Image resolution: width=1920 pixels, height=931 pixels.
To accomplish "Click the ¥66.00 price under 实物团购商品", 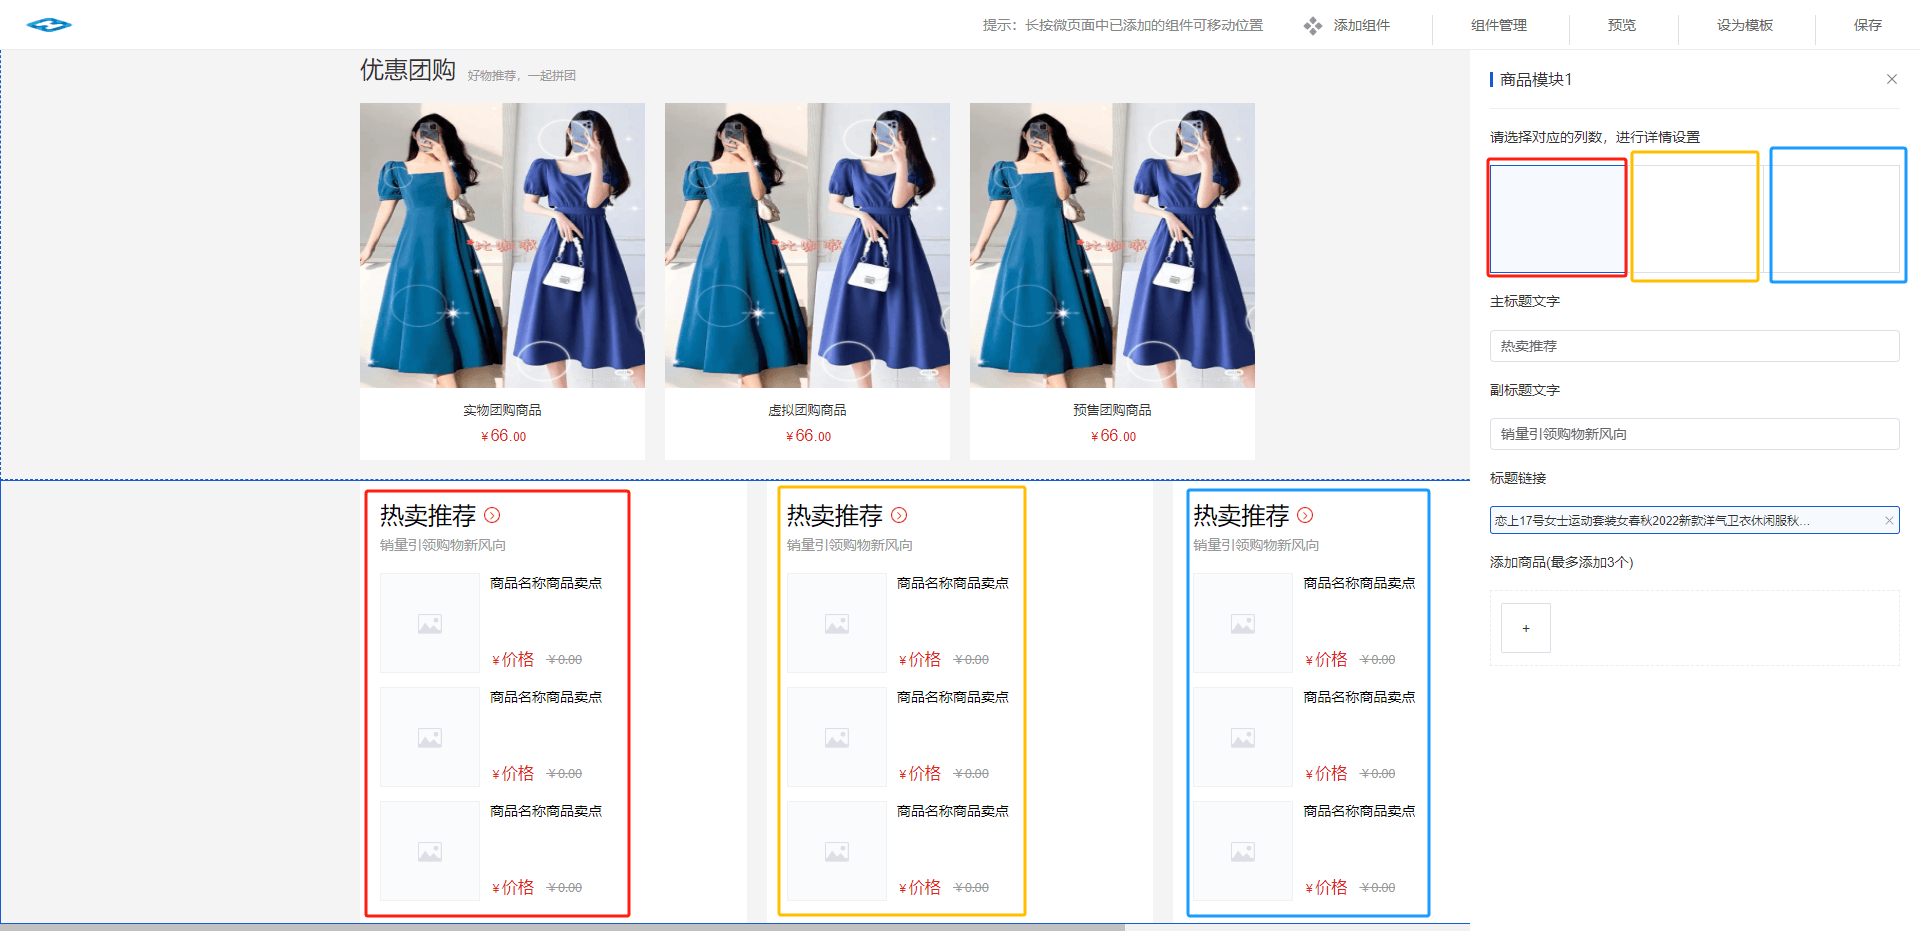I will click(503, 436).
